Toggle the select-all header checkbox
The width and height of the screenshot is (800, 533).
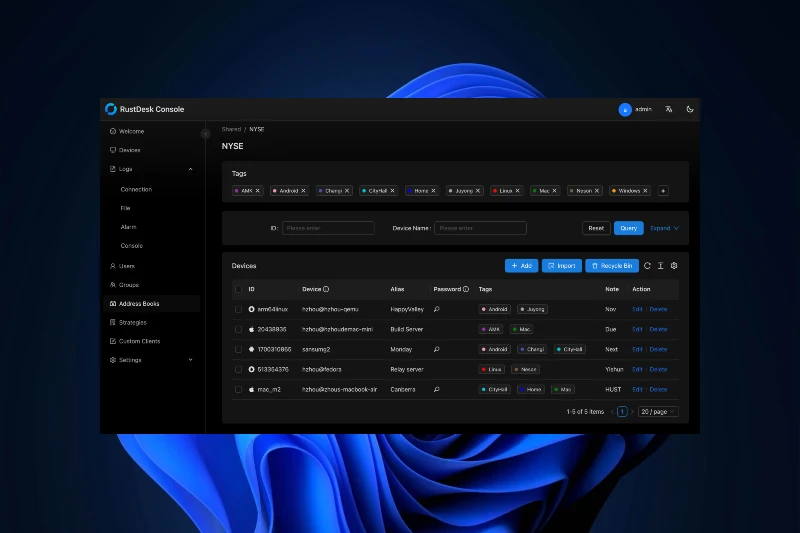tap(238, 289)
